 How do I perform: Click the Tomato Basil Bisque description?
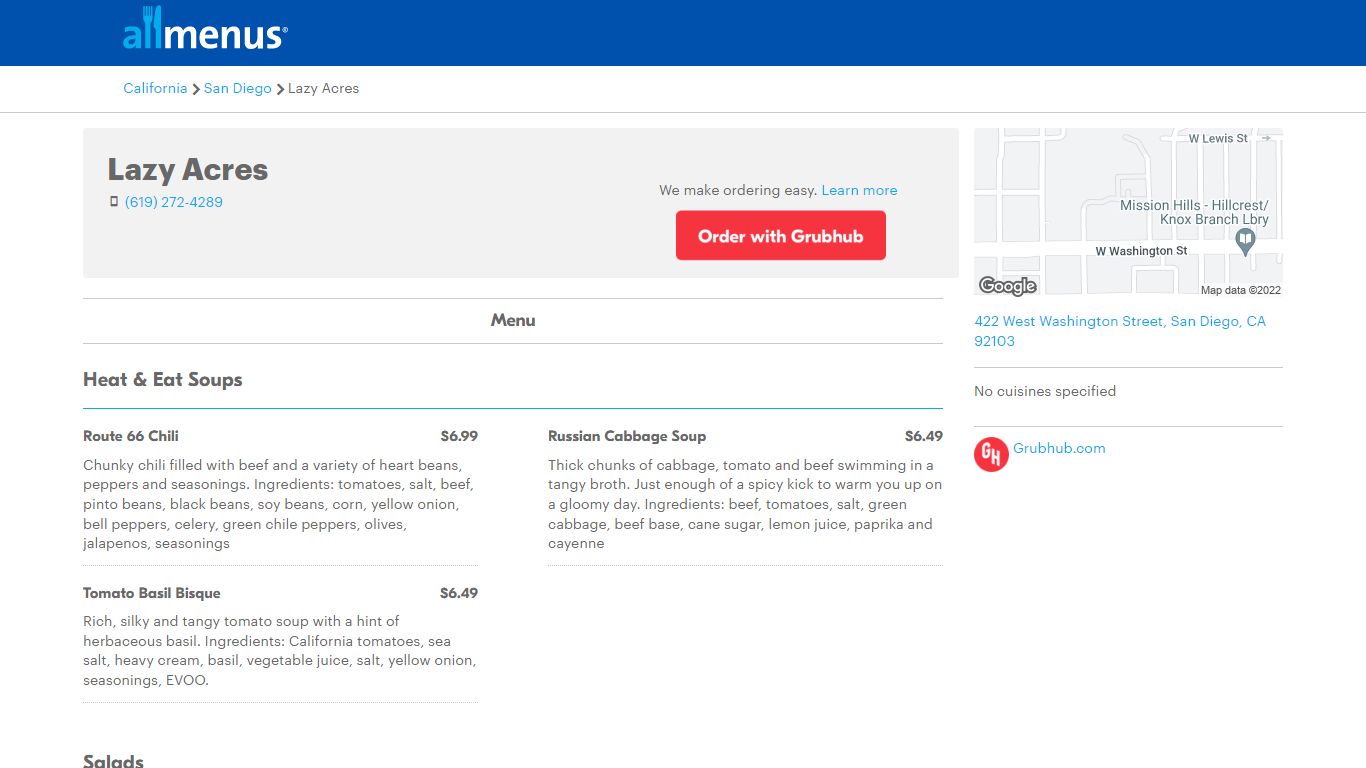[x=280, y=651]
